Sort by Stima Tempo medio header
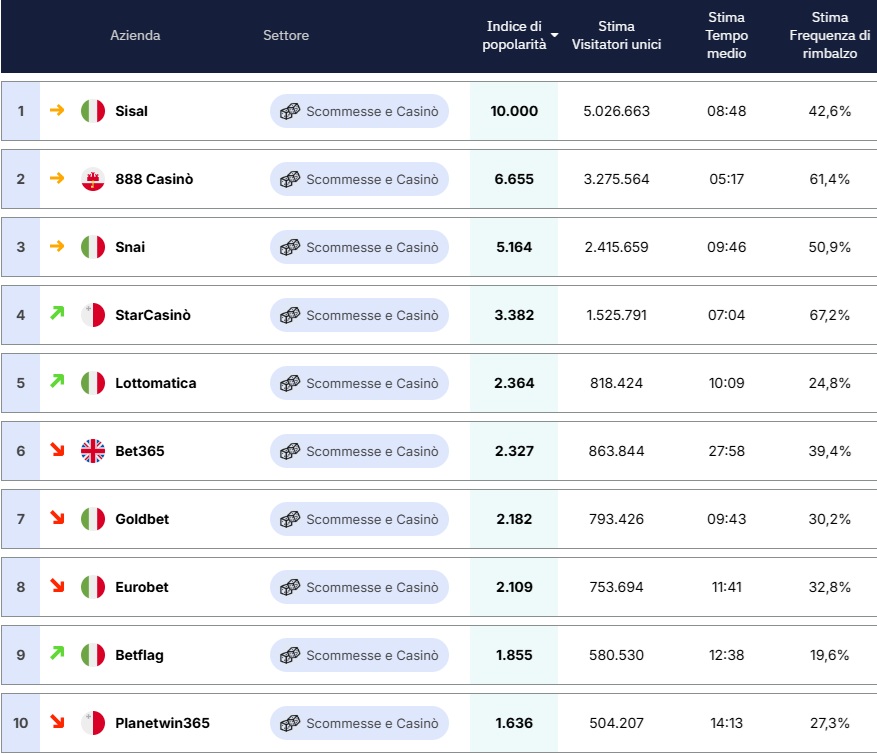877x754 pixels. (x=726, y=35)
